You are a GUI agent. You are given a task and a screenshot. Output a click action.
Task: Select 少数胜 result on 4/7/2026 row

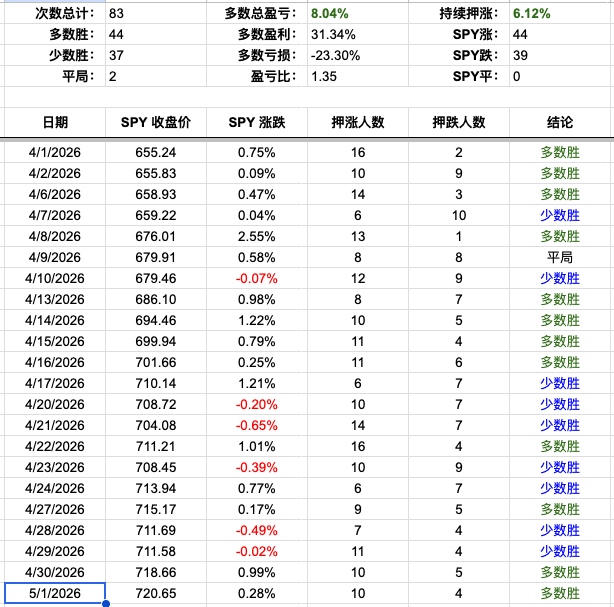560,215
